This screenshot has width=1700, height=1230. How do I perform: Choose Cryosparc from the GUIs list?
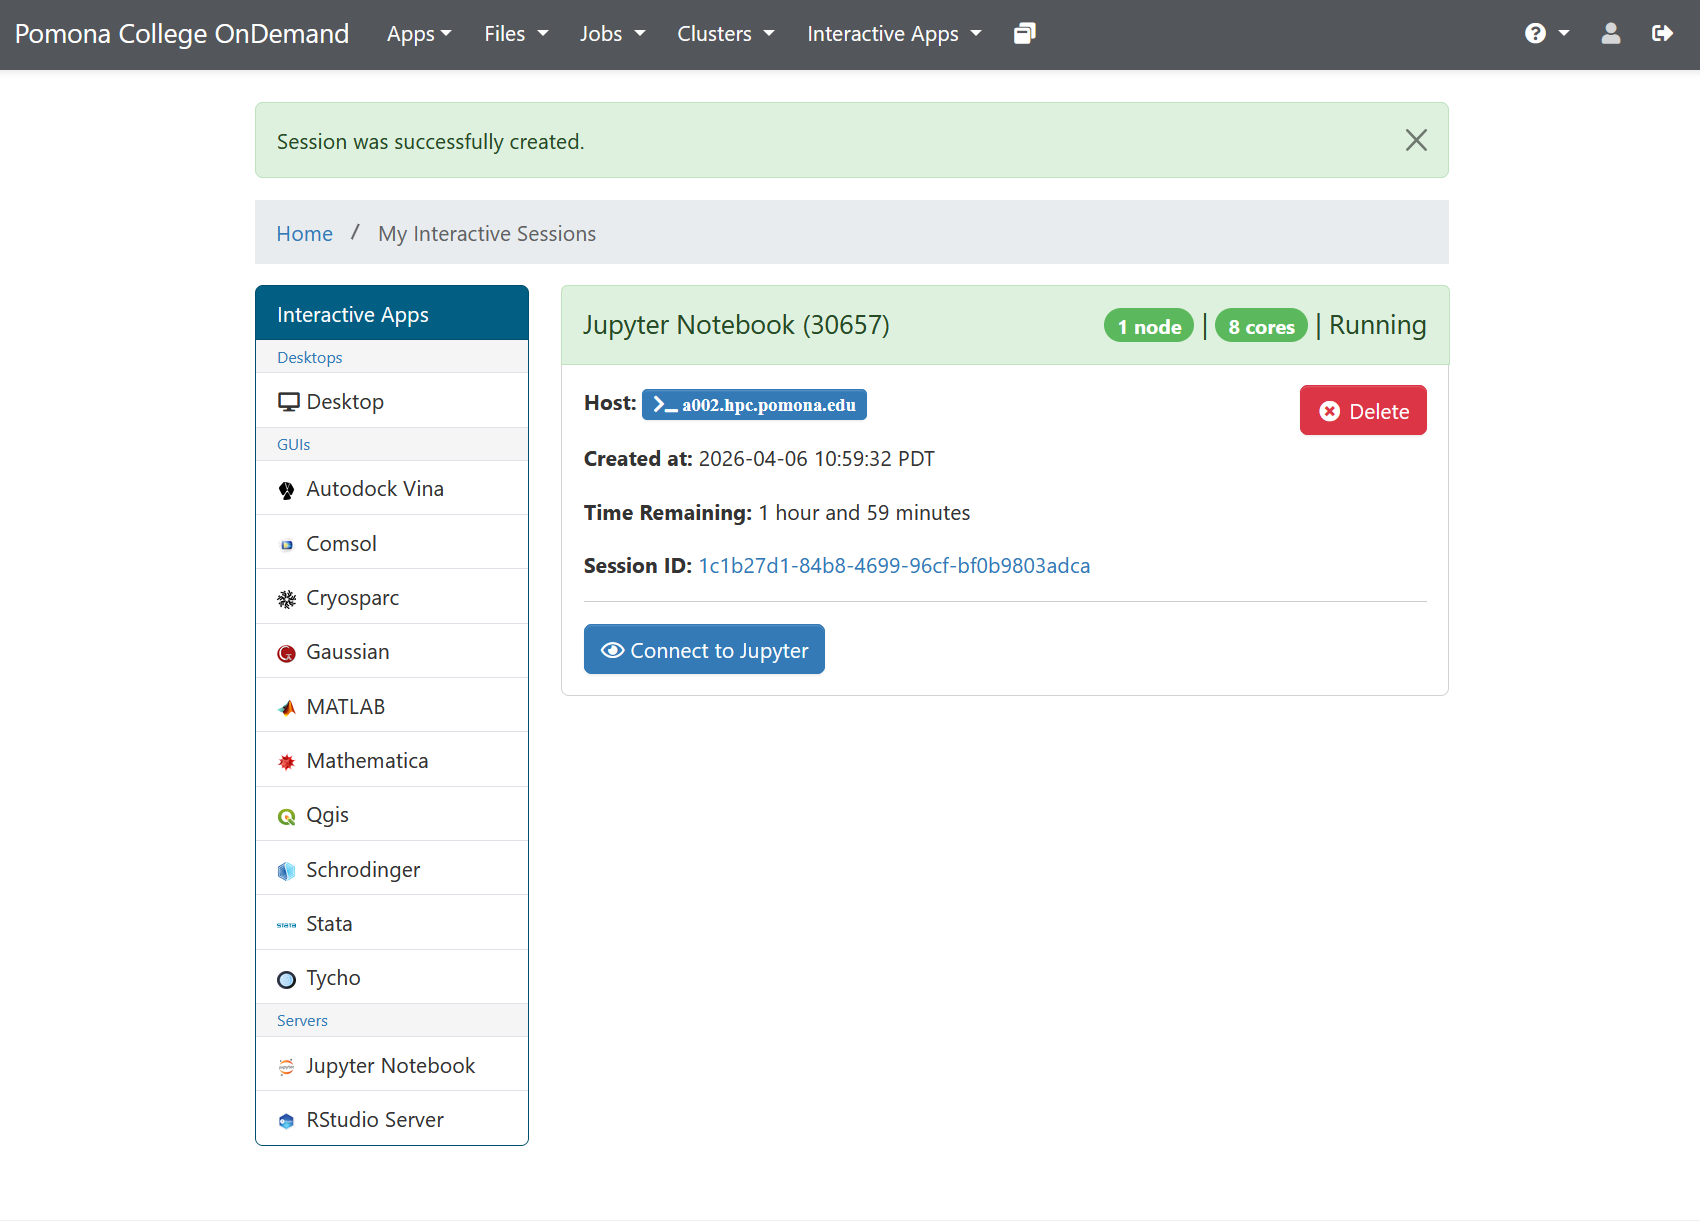(392, 597)
